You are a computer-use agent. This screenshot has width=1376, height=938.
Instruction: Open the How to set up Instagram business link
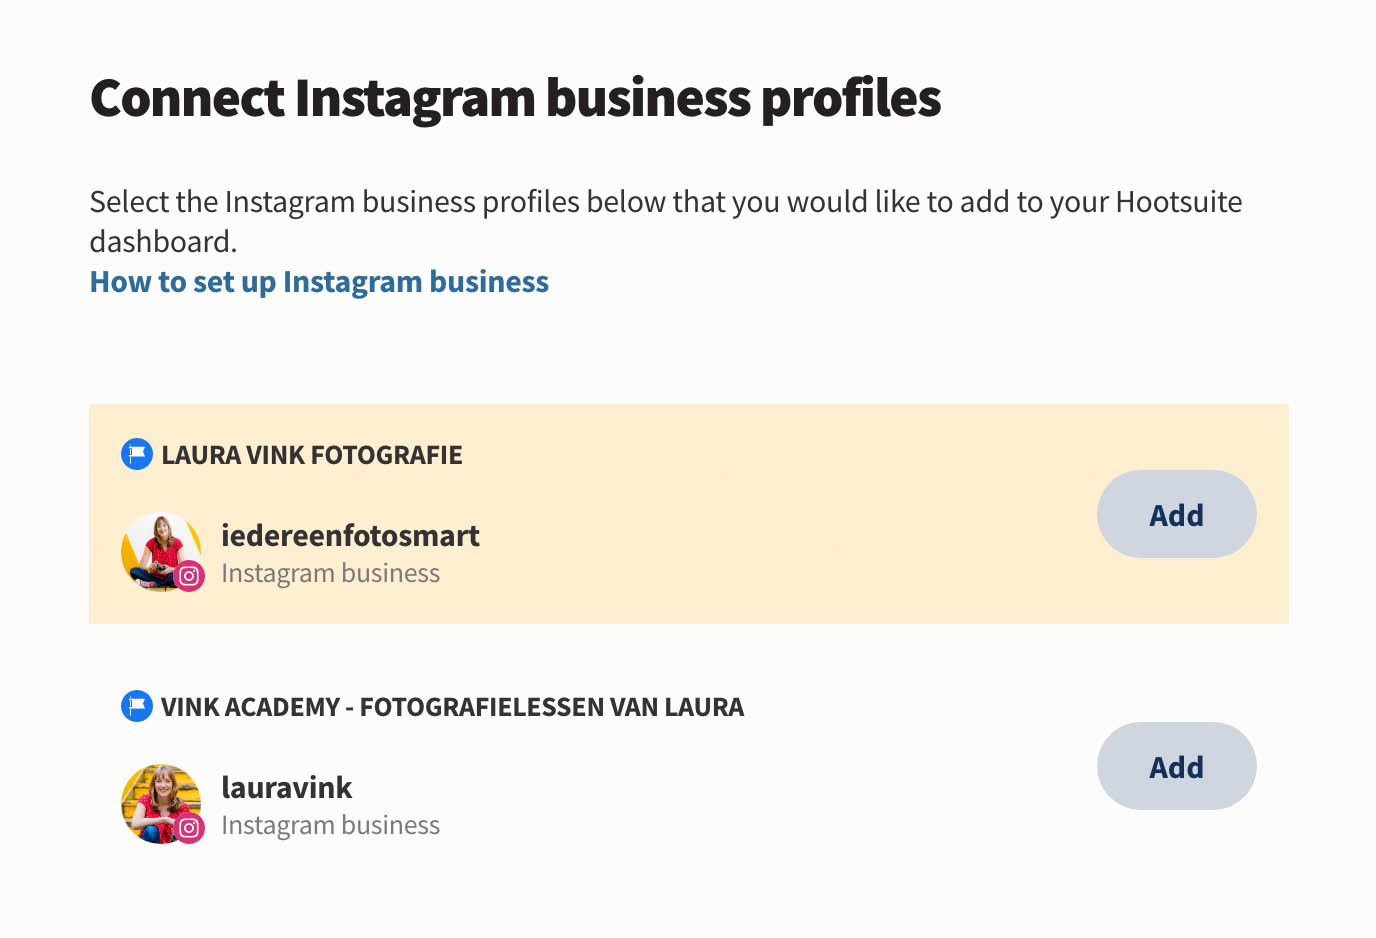319,281
